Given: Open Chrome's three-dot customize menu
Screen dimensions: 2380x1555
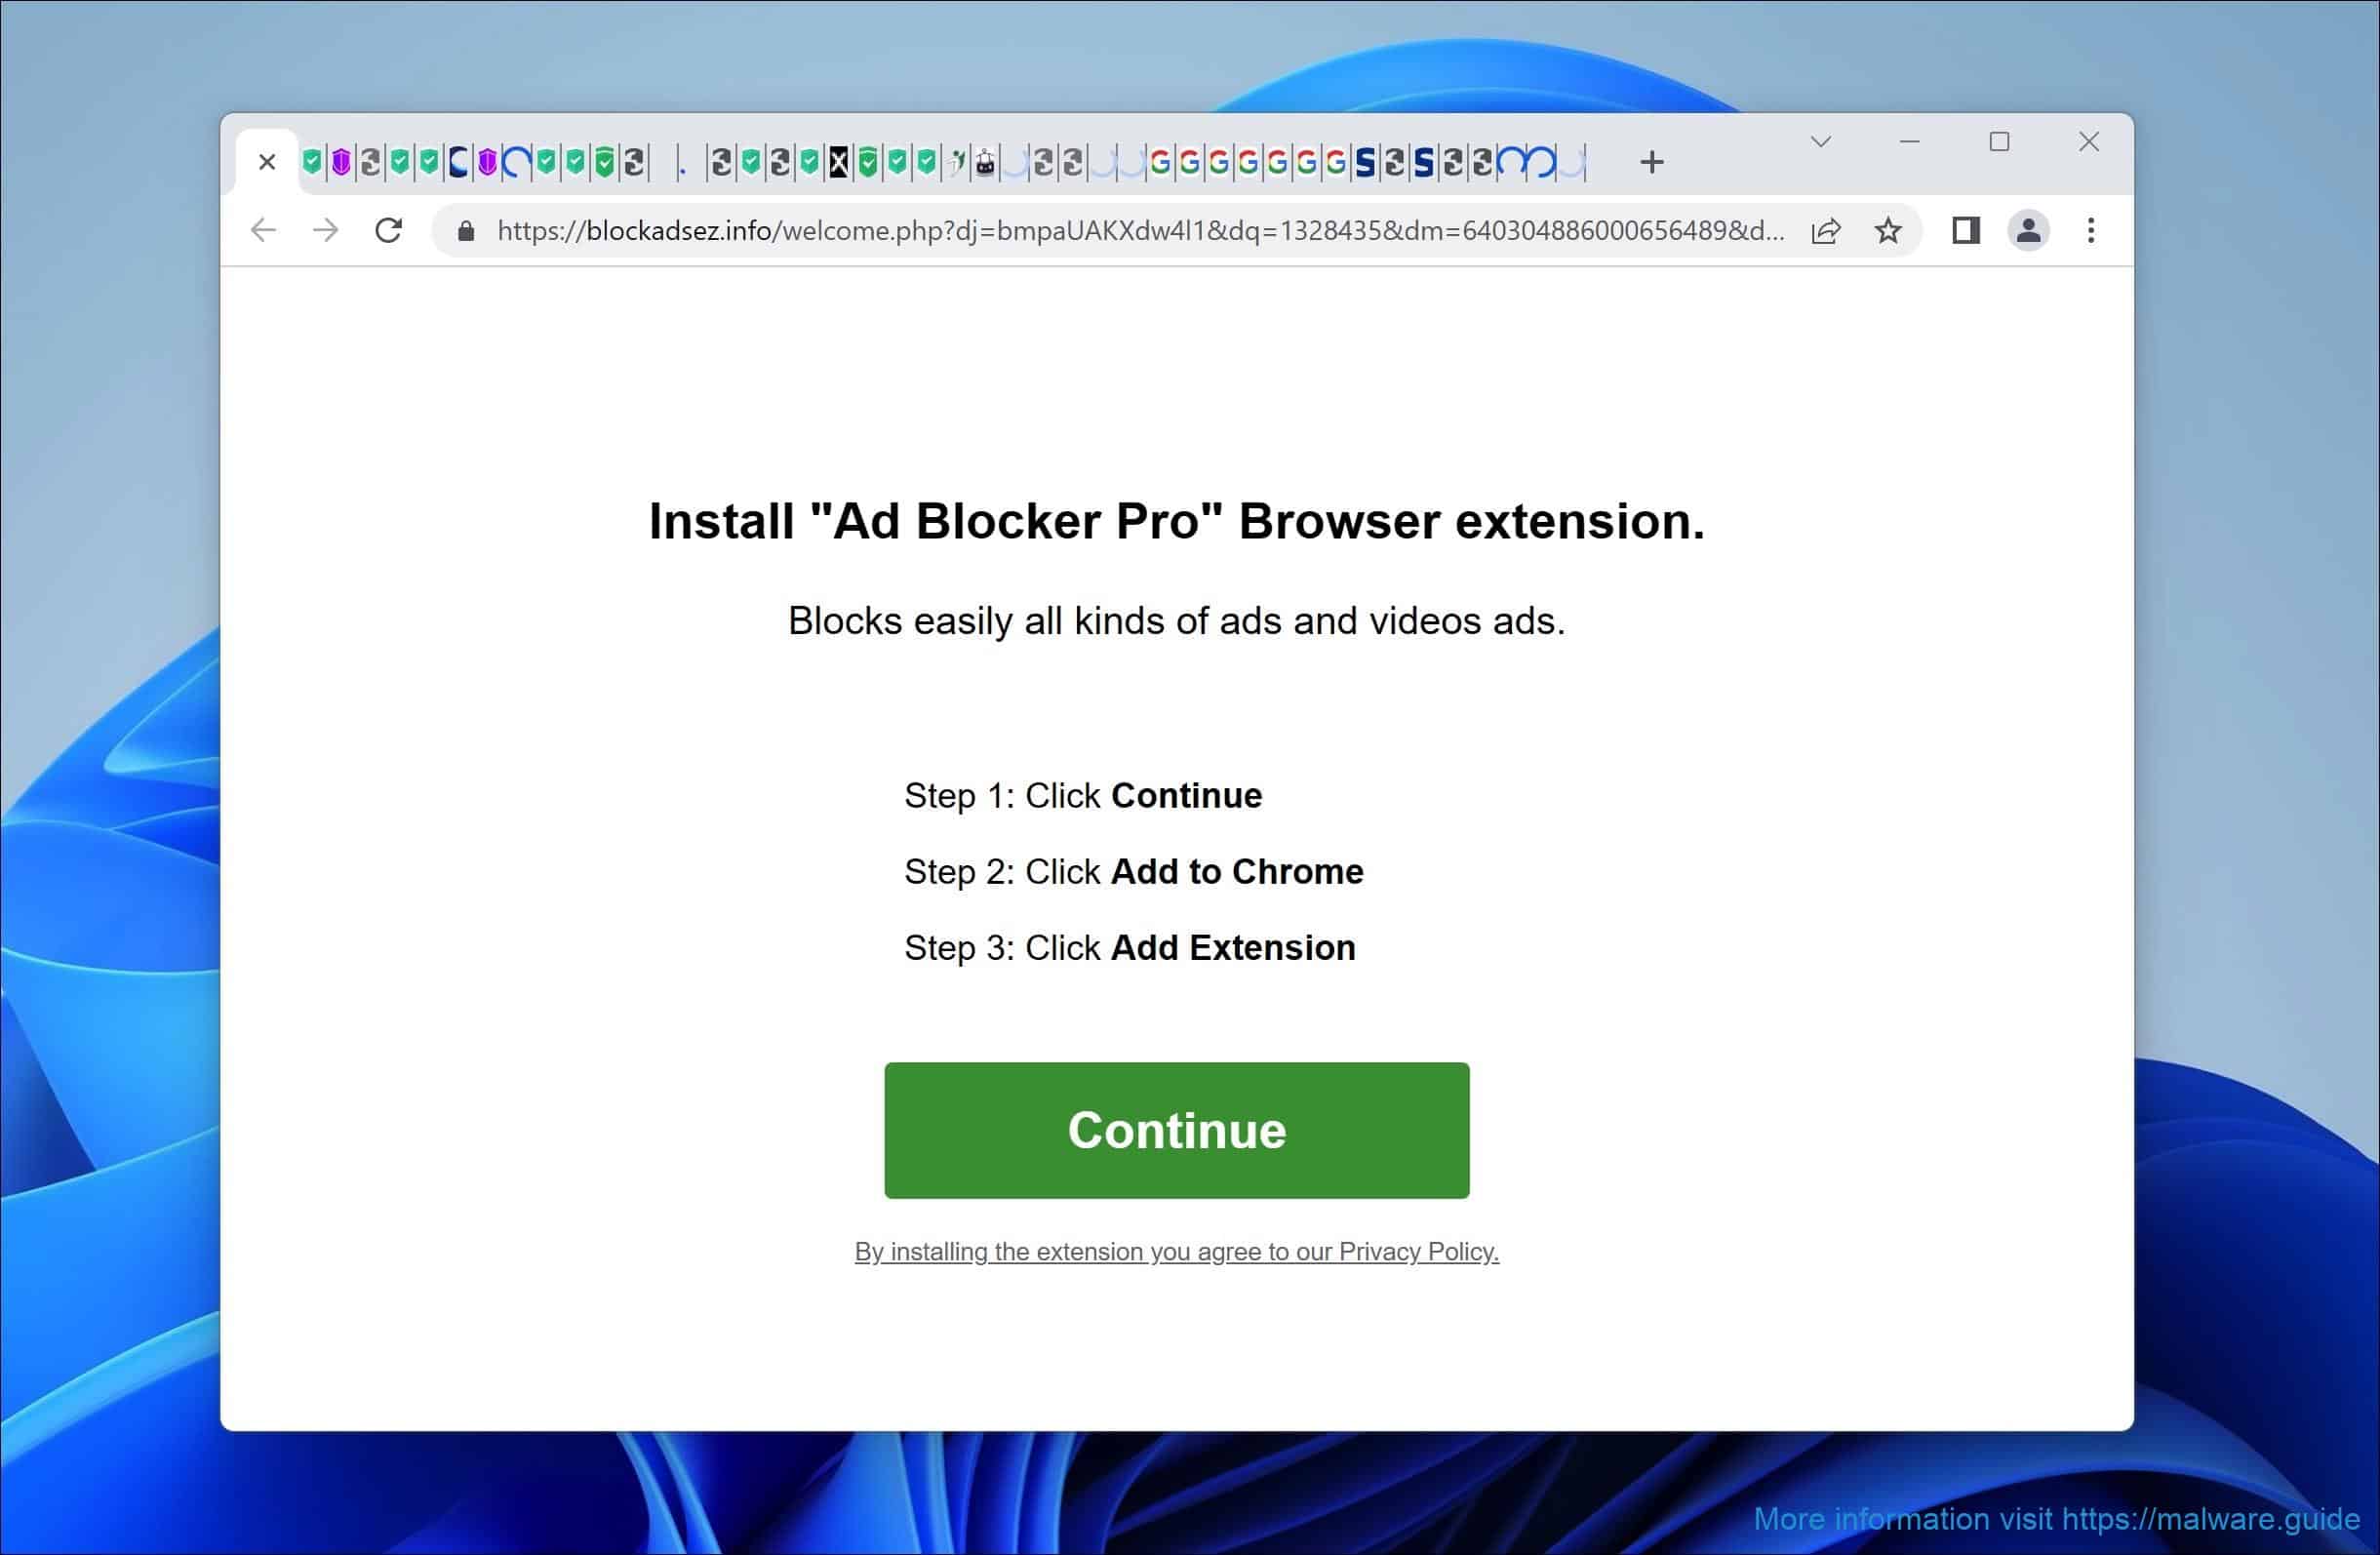Looking at the screenshot, I should click(x=2090, y=230).
